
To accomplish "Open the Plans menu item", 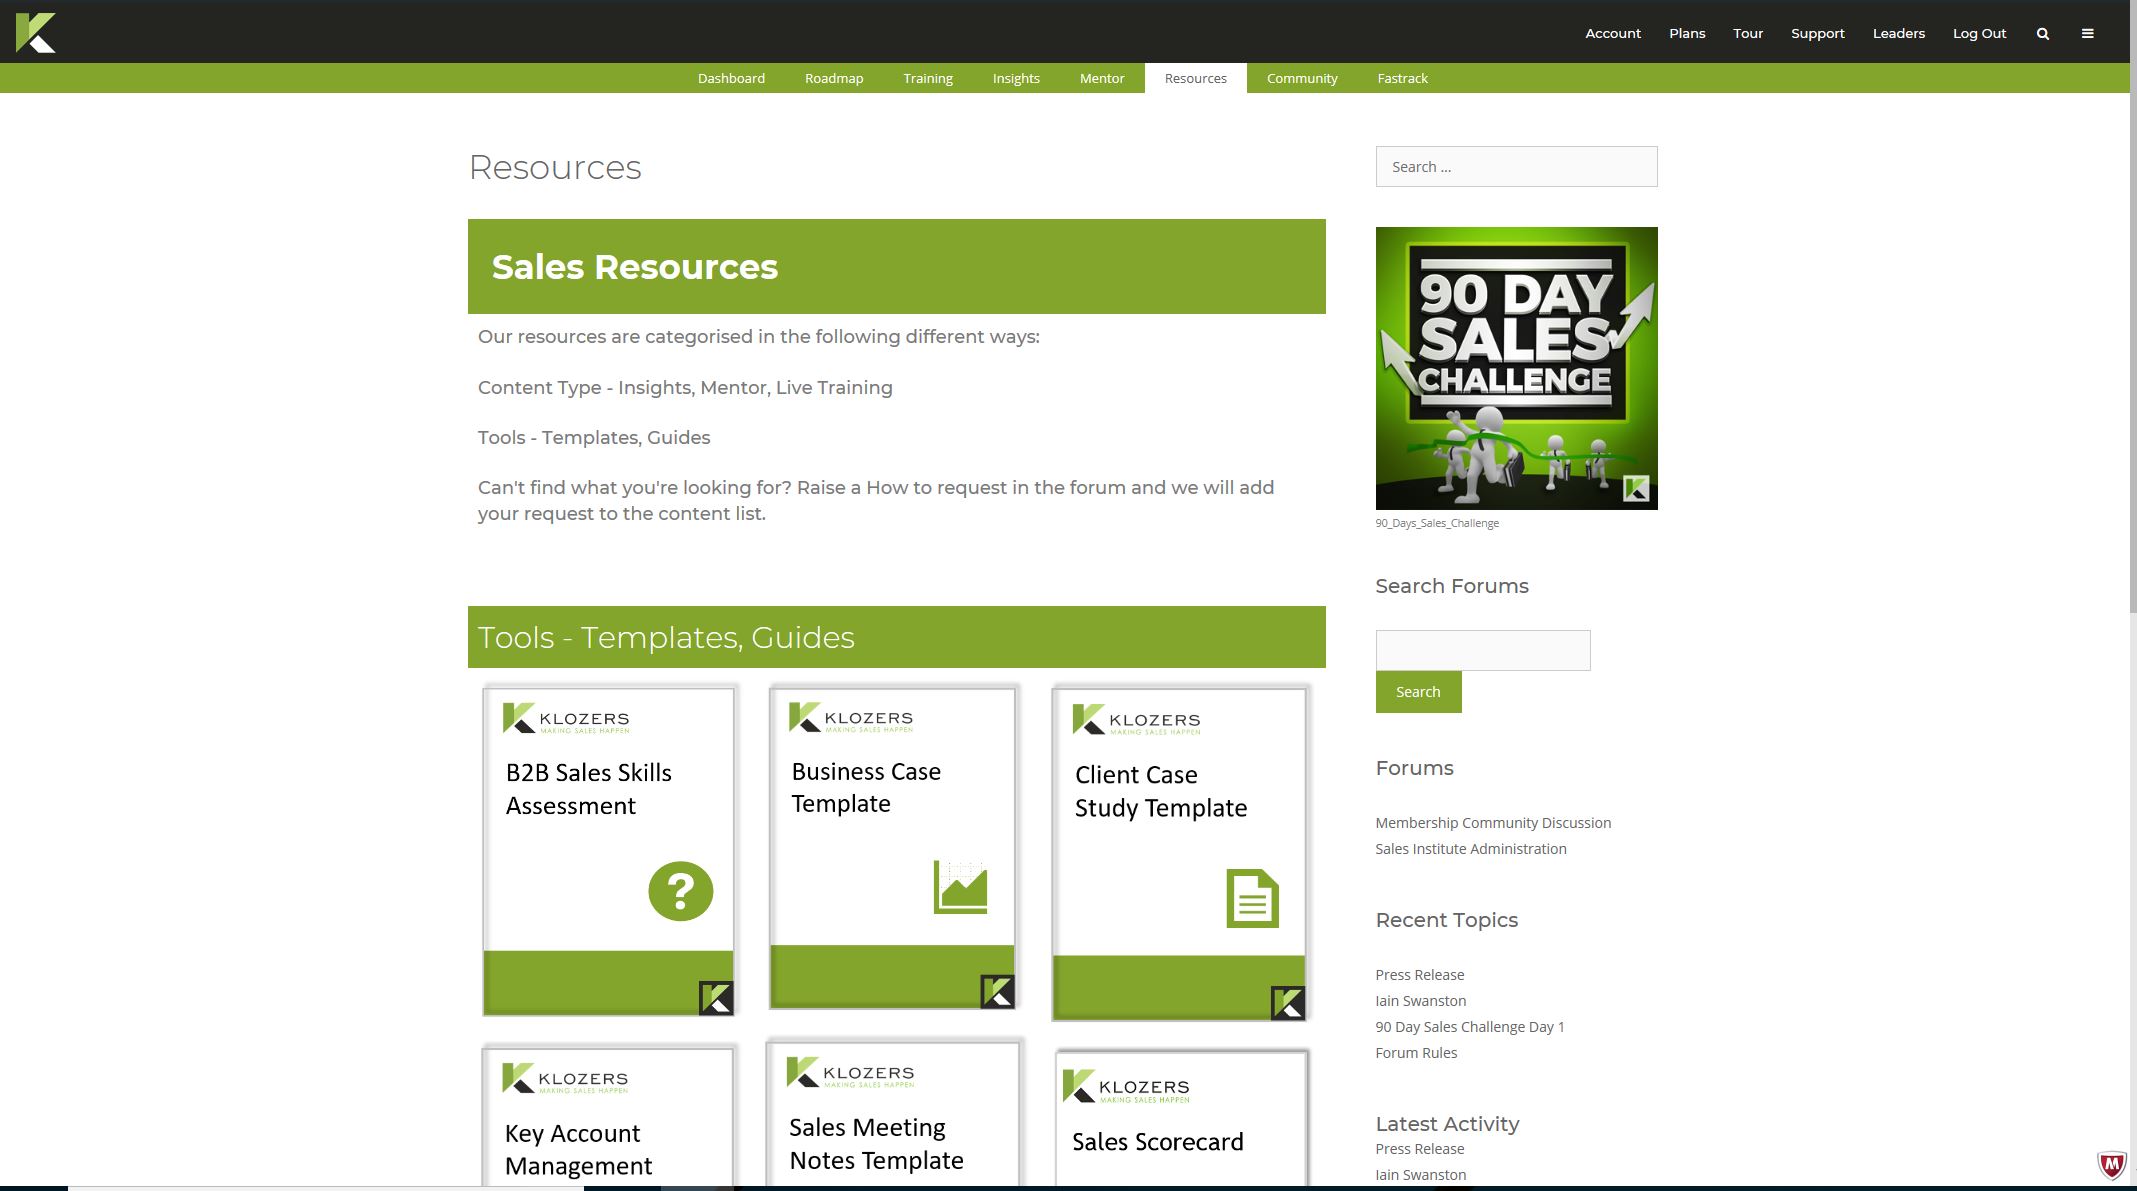I will 1687,33.
